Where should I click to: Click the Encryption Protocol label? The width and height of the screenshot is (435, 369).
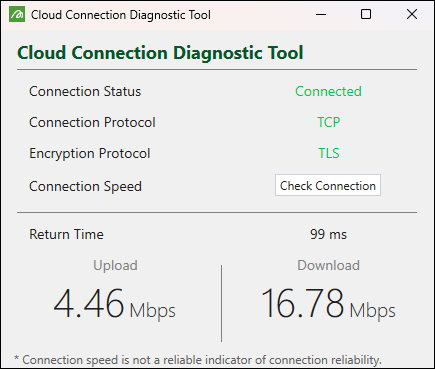point(90,154)
